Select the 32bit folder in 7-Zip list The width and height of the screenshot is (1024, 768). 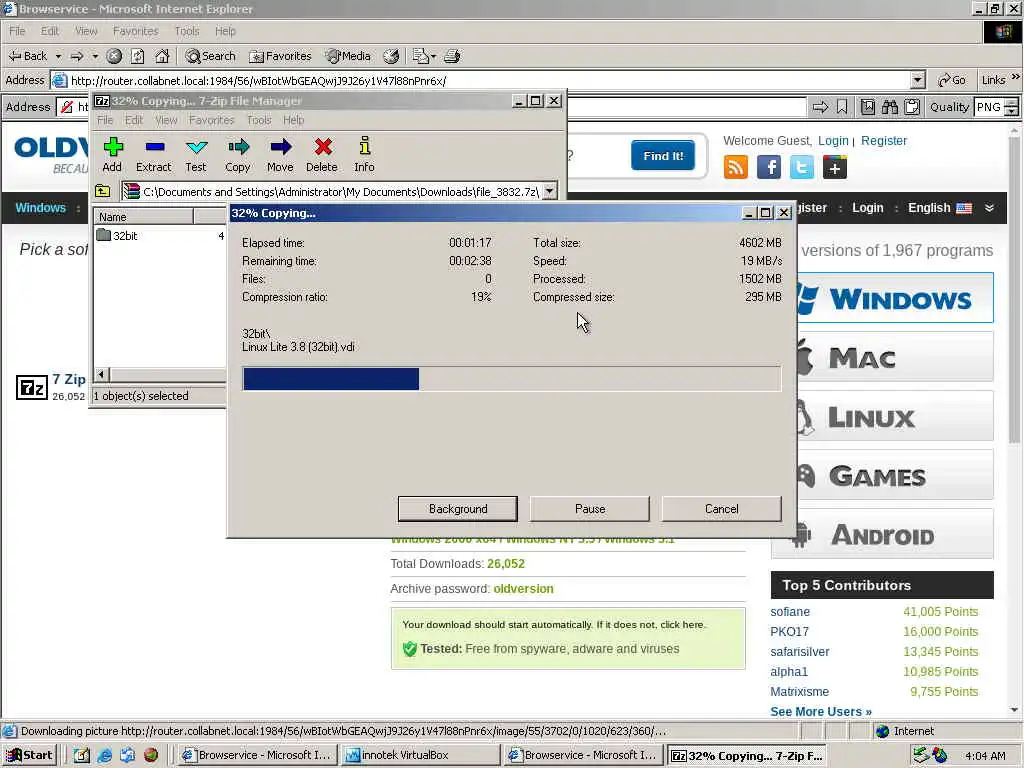point(118,236)
